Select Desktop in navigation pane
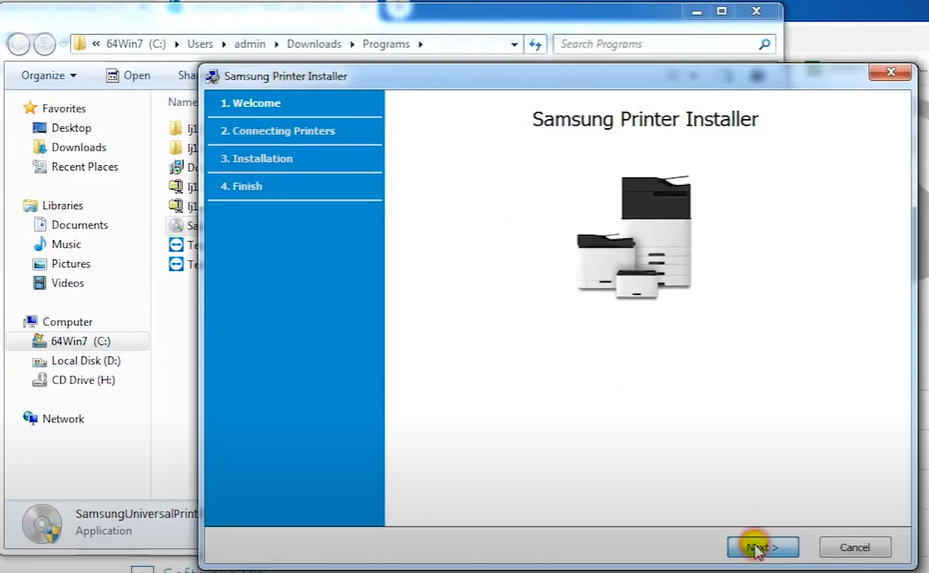 click(x=71, y=128)
